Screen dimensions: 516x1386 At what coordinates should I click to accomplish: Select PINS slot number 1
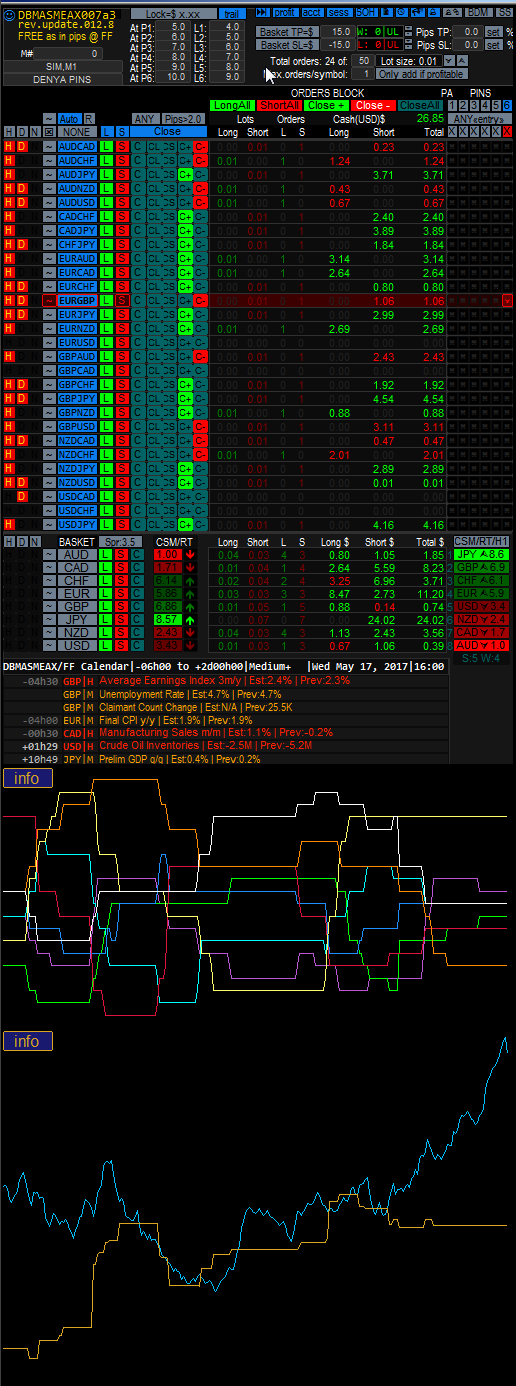(452, 105)
